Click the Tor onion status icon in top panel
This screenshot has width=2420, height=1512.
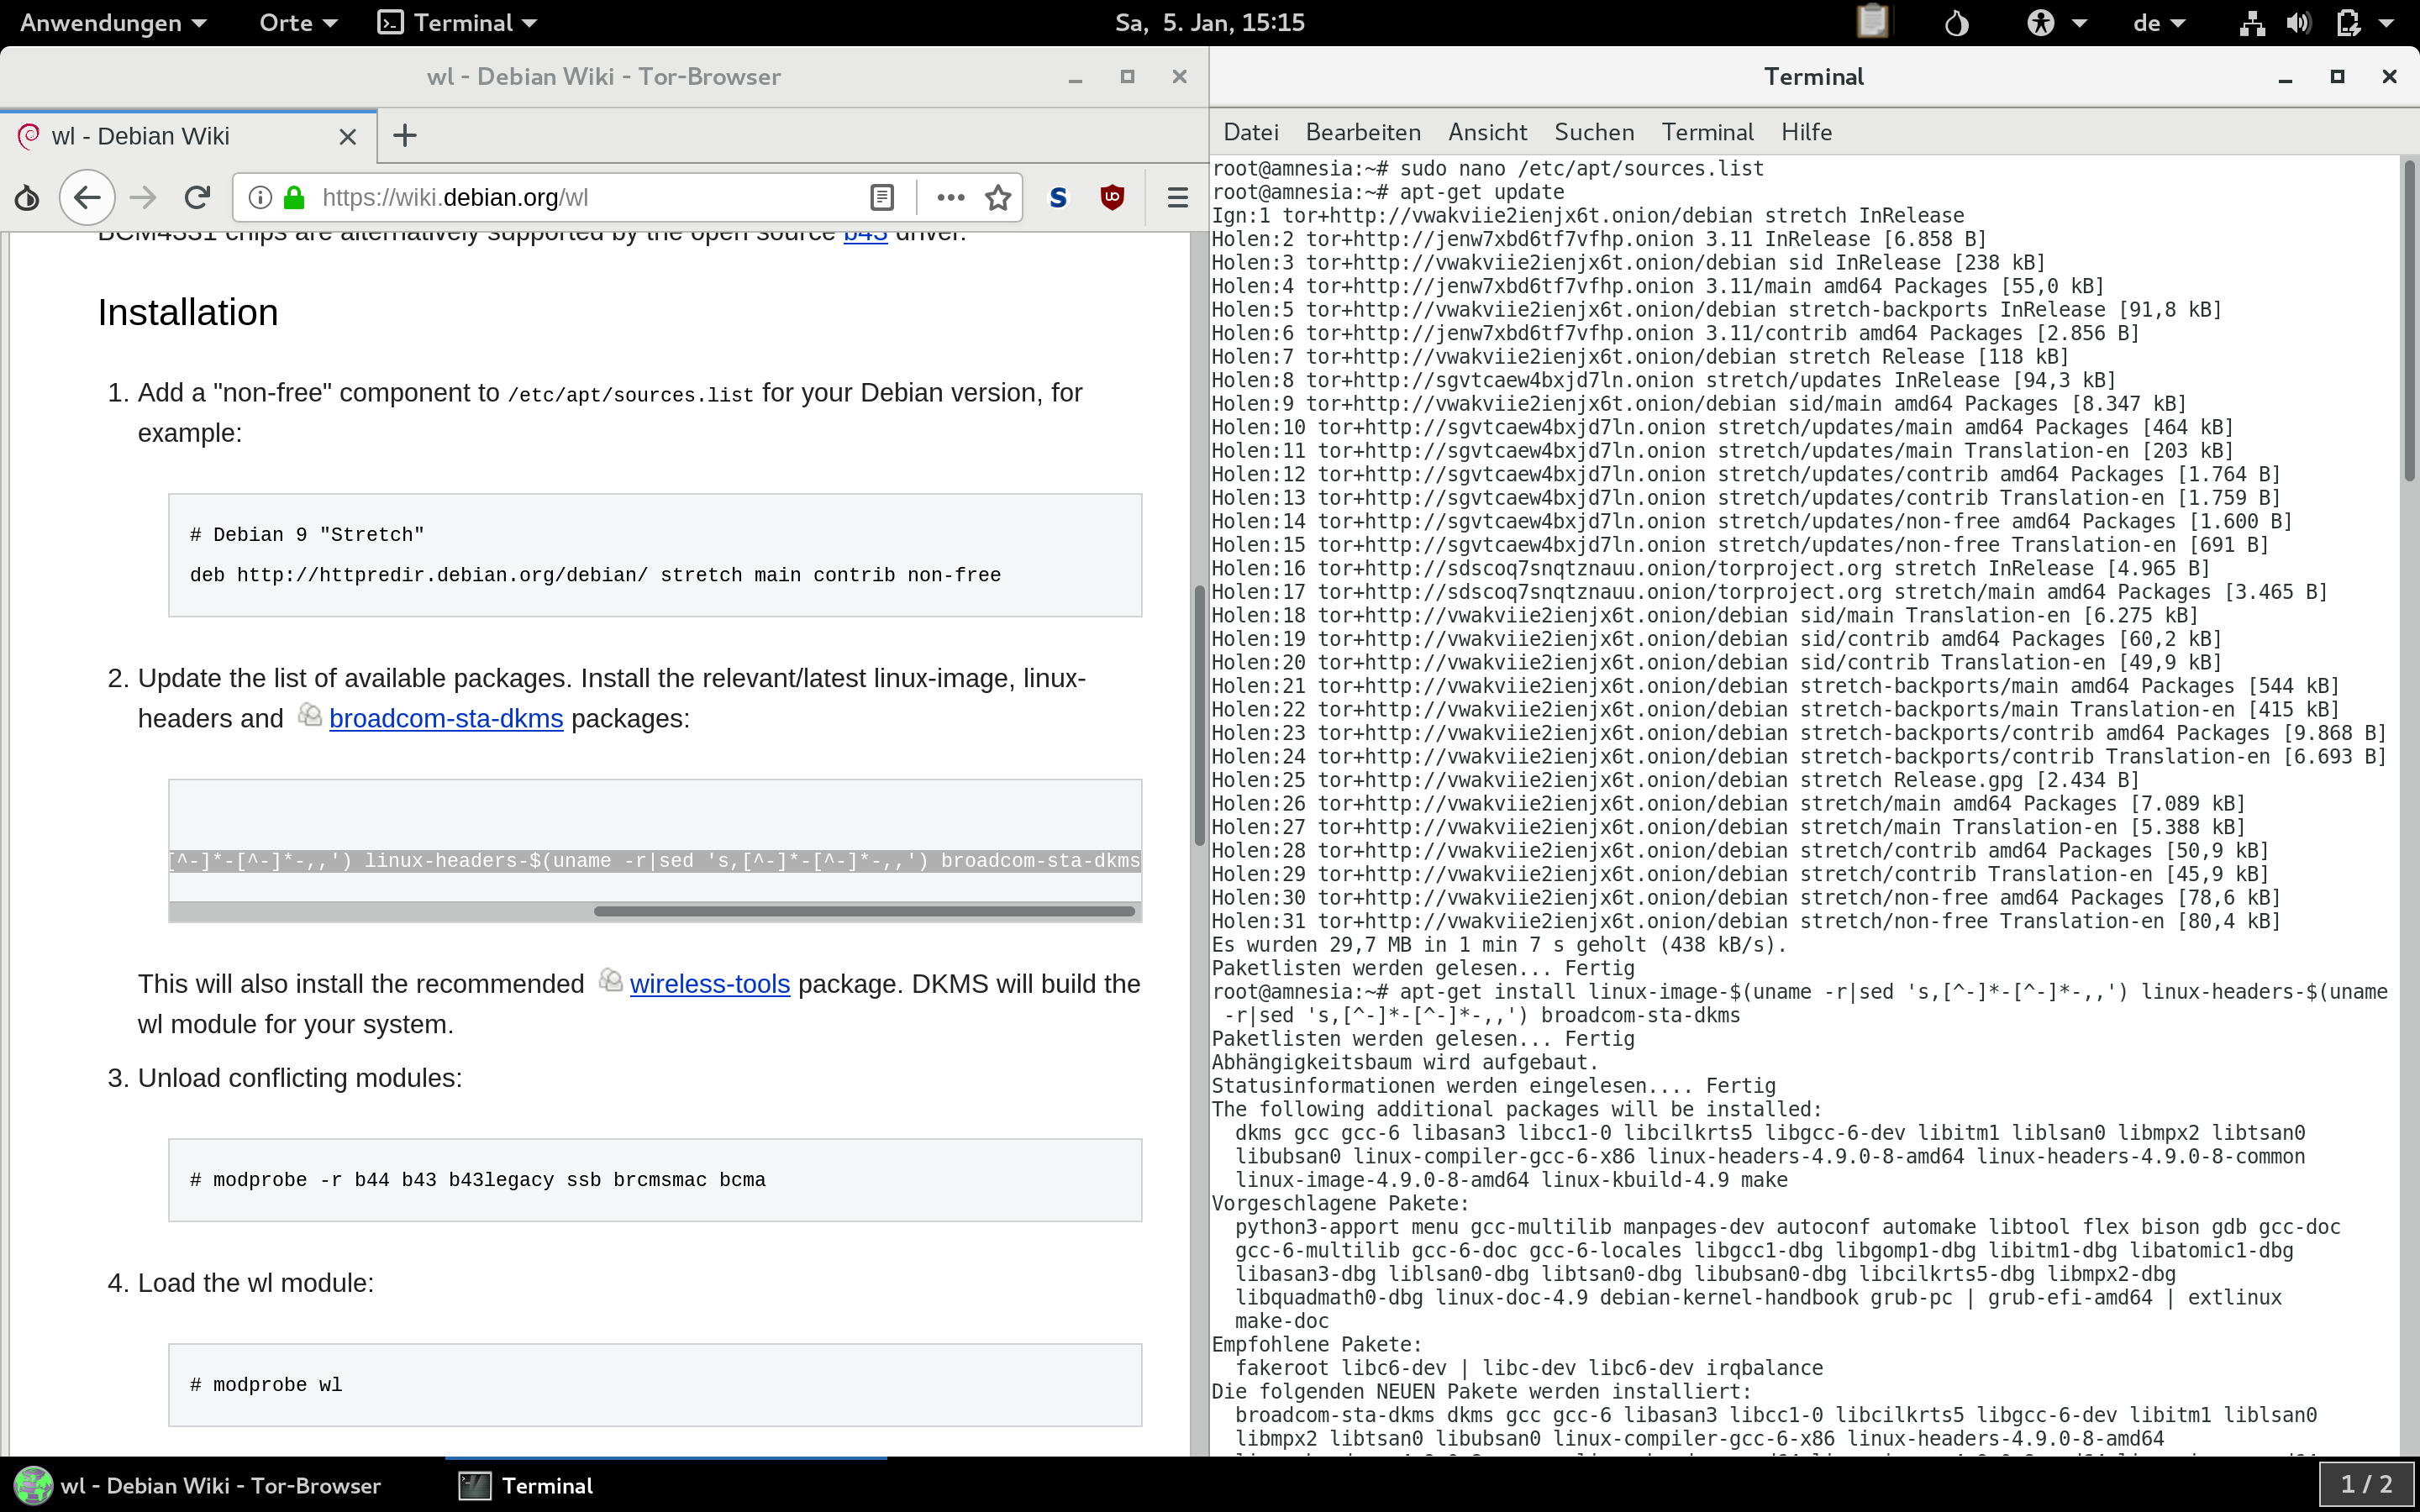[1957, 22]
